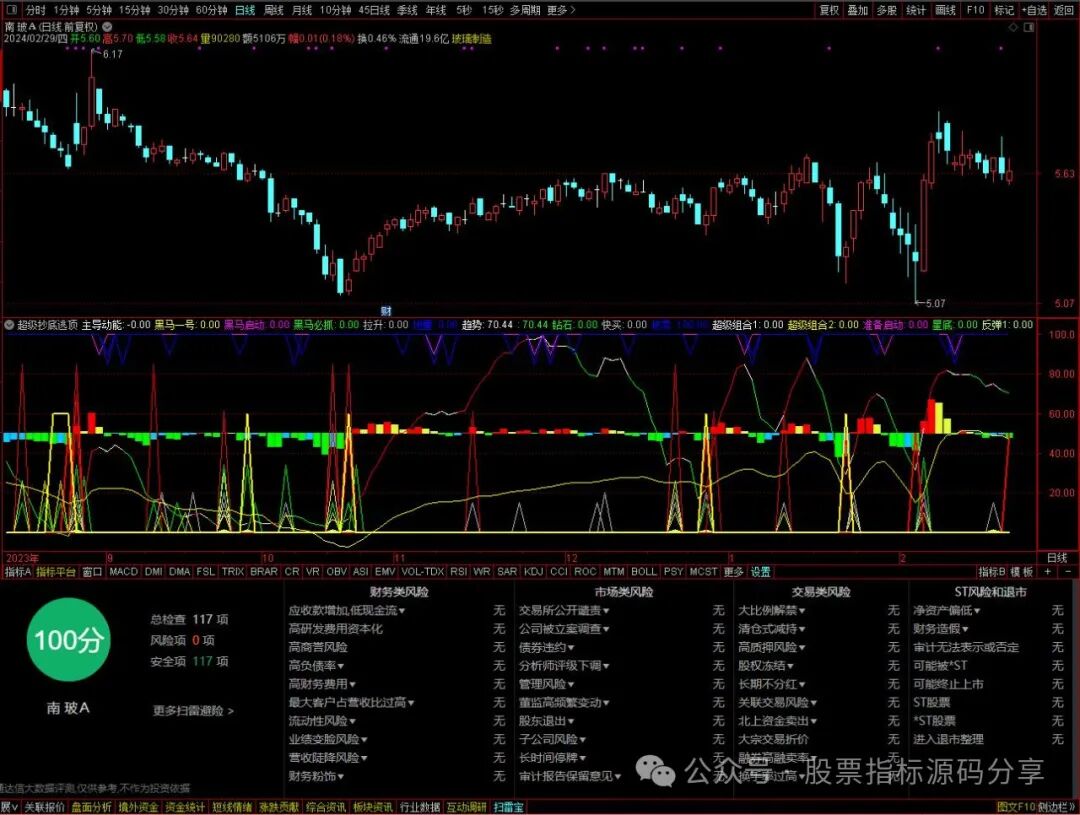Select the 周线 period

[x=273, y=10]
